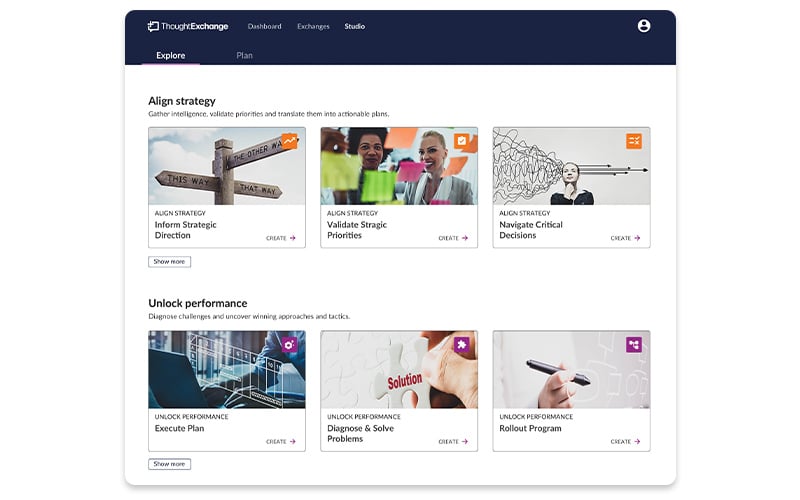Select the Validate Stragic Priorities title
This screenshot has height=500, width=800.
coord(357,230)
